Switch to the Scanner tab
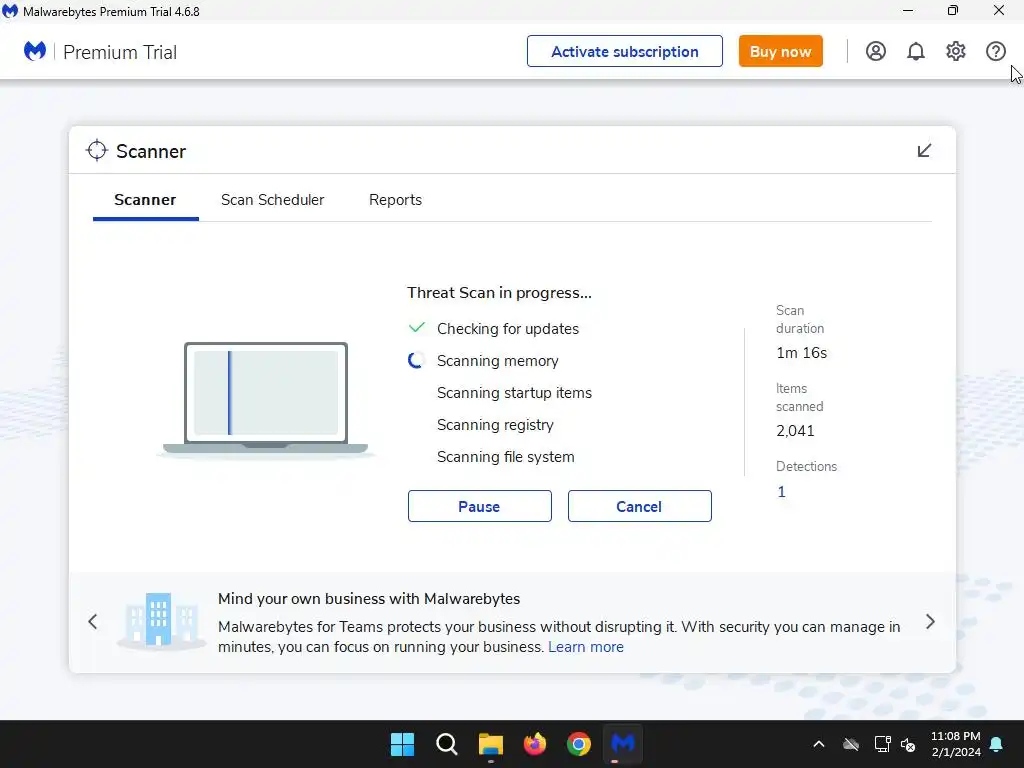The width and height of the screenshot is (1024, 768). coord(145,200)
